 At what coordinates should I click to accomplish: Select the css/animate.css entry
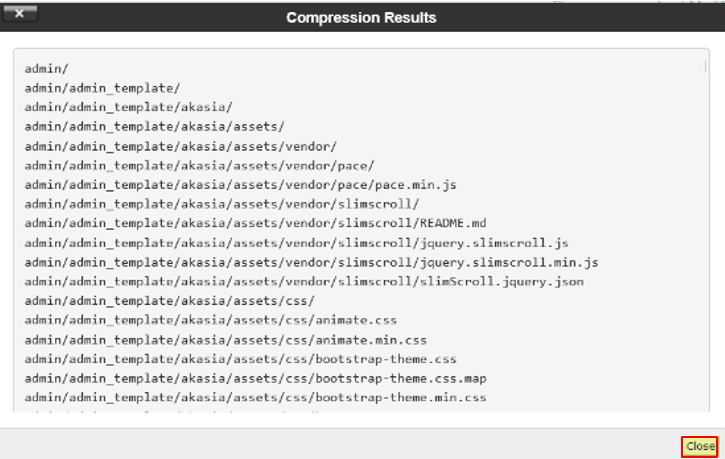point(210,320)
